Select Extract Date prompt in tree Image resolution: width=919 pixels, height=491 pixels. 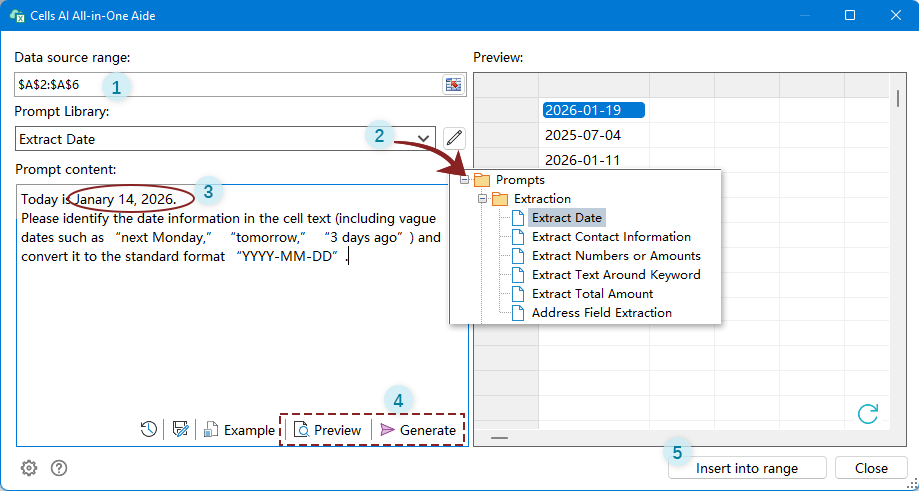click(567, 217)
